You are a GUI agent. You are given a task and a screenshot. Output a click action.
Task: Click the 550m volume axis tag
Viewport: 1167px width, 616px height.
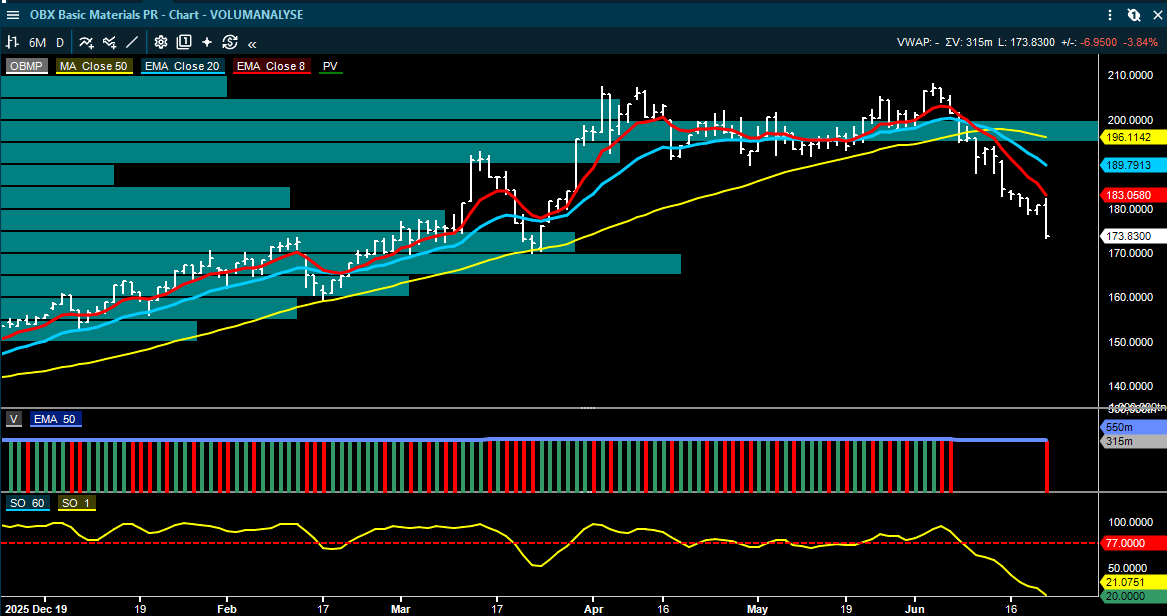[x=1132, y=428]
